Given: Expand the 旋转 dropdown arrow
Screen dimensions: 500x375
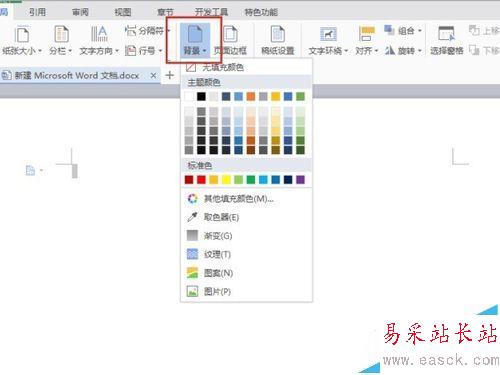Looking at the screenshot, I should point(420,51).
